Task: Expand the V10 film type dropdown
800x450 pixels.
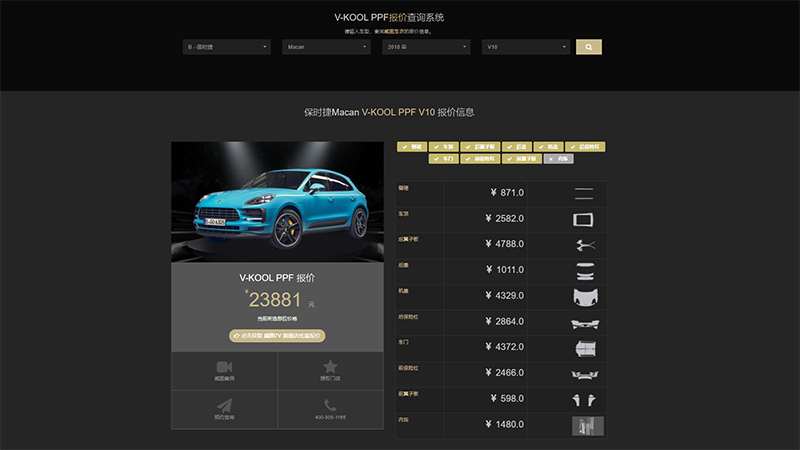Action: point(525,47)
